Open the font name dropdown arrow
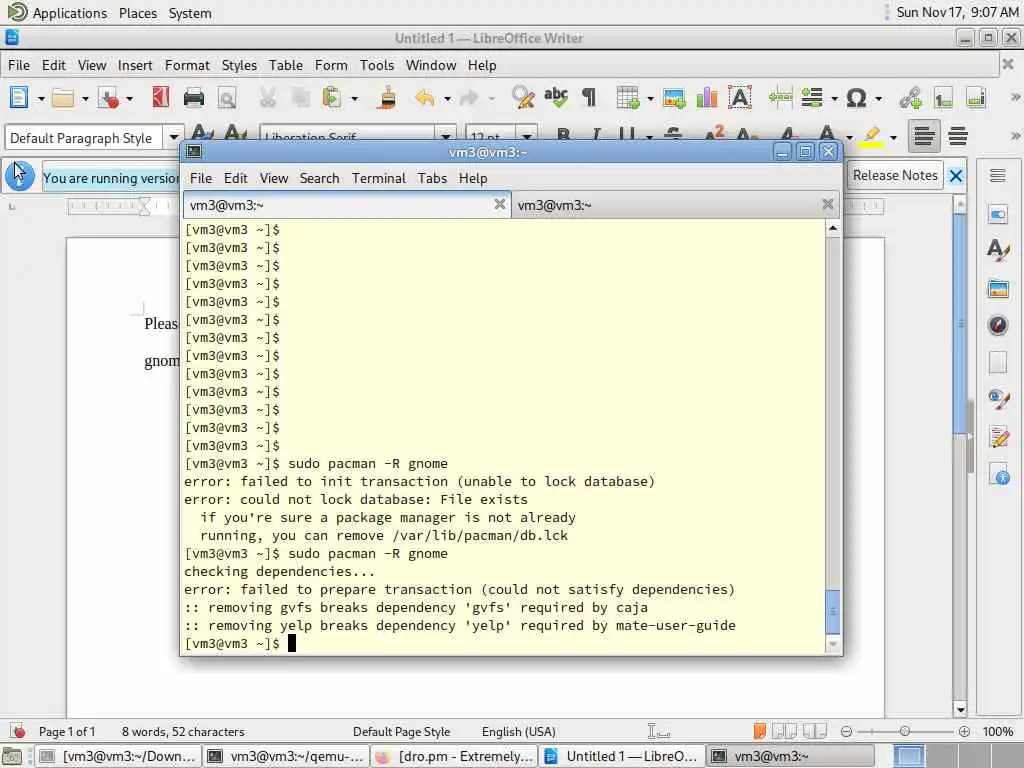Viewport: 1024px width, 768px height. 446,135
